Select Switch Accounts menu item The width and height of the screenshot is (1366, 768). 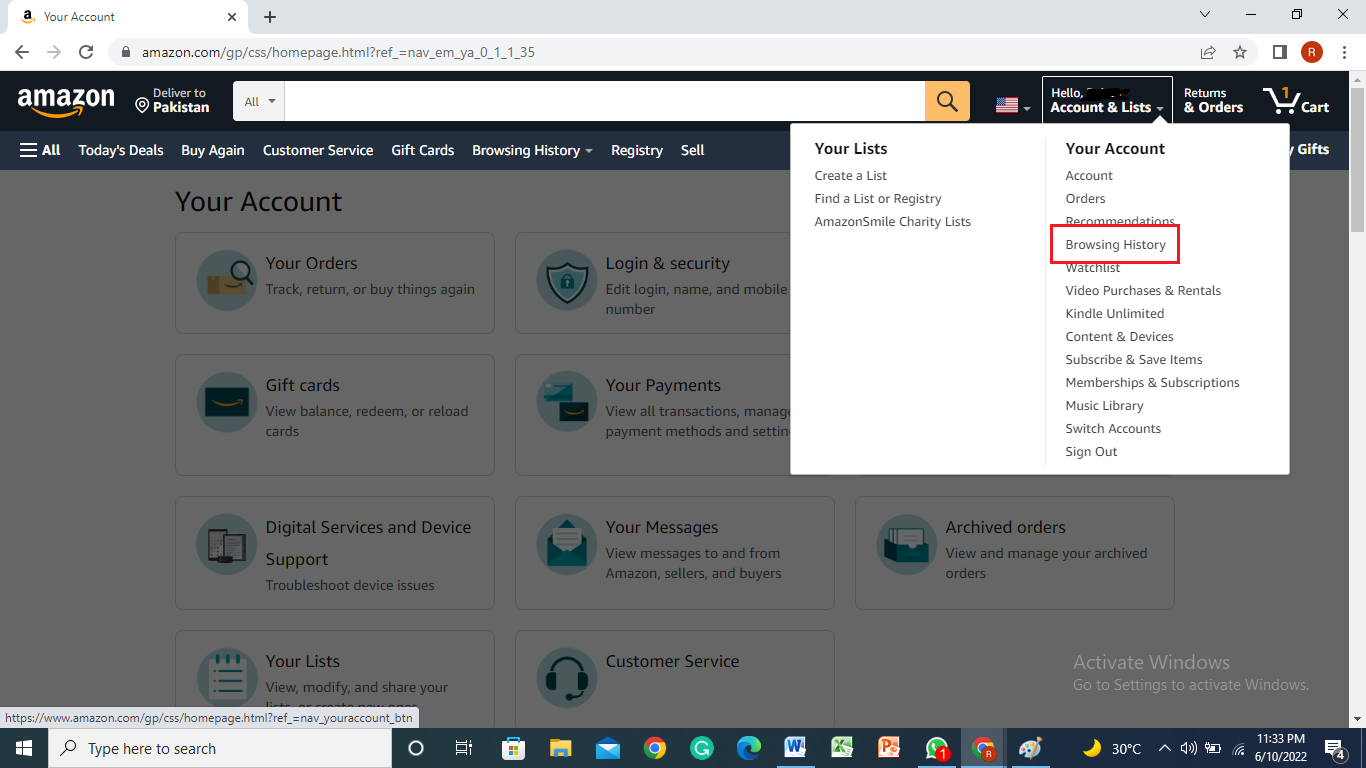tap(1113, 429)
